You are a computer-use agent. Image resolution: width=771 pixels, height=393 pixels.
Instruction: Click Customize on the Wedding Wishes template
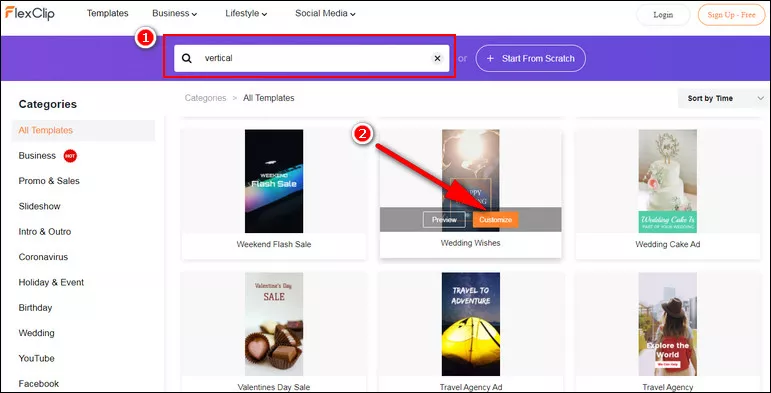496,220
